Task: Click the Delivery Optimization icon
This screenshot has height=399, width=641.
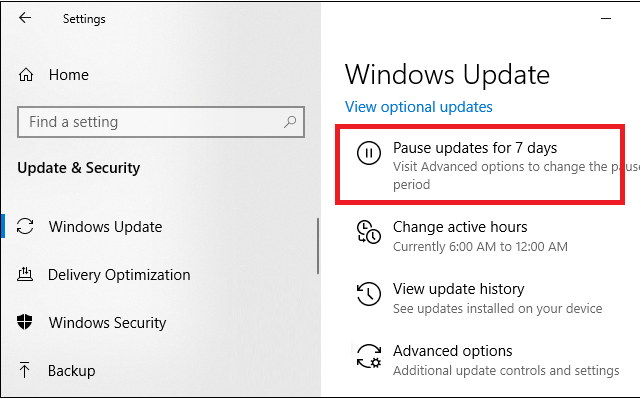Action: (x=25, y=274)
